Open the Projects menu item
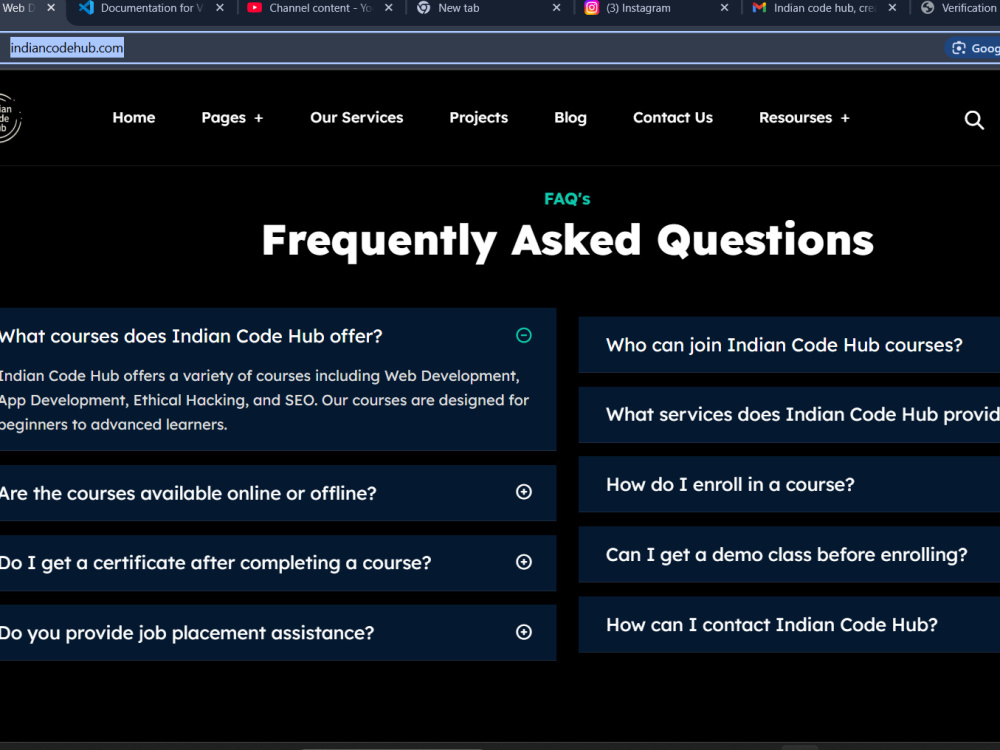The image size is (1000, 750). 478,118
